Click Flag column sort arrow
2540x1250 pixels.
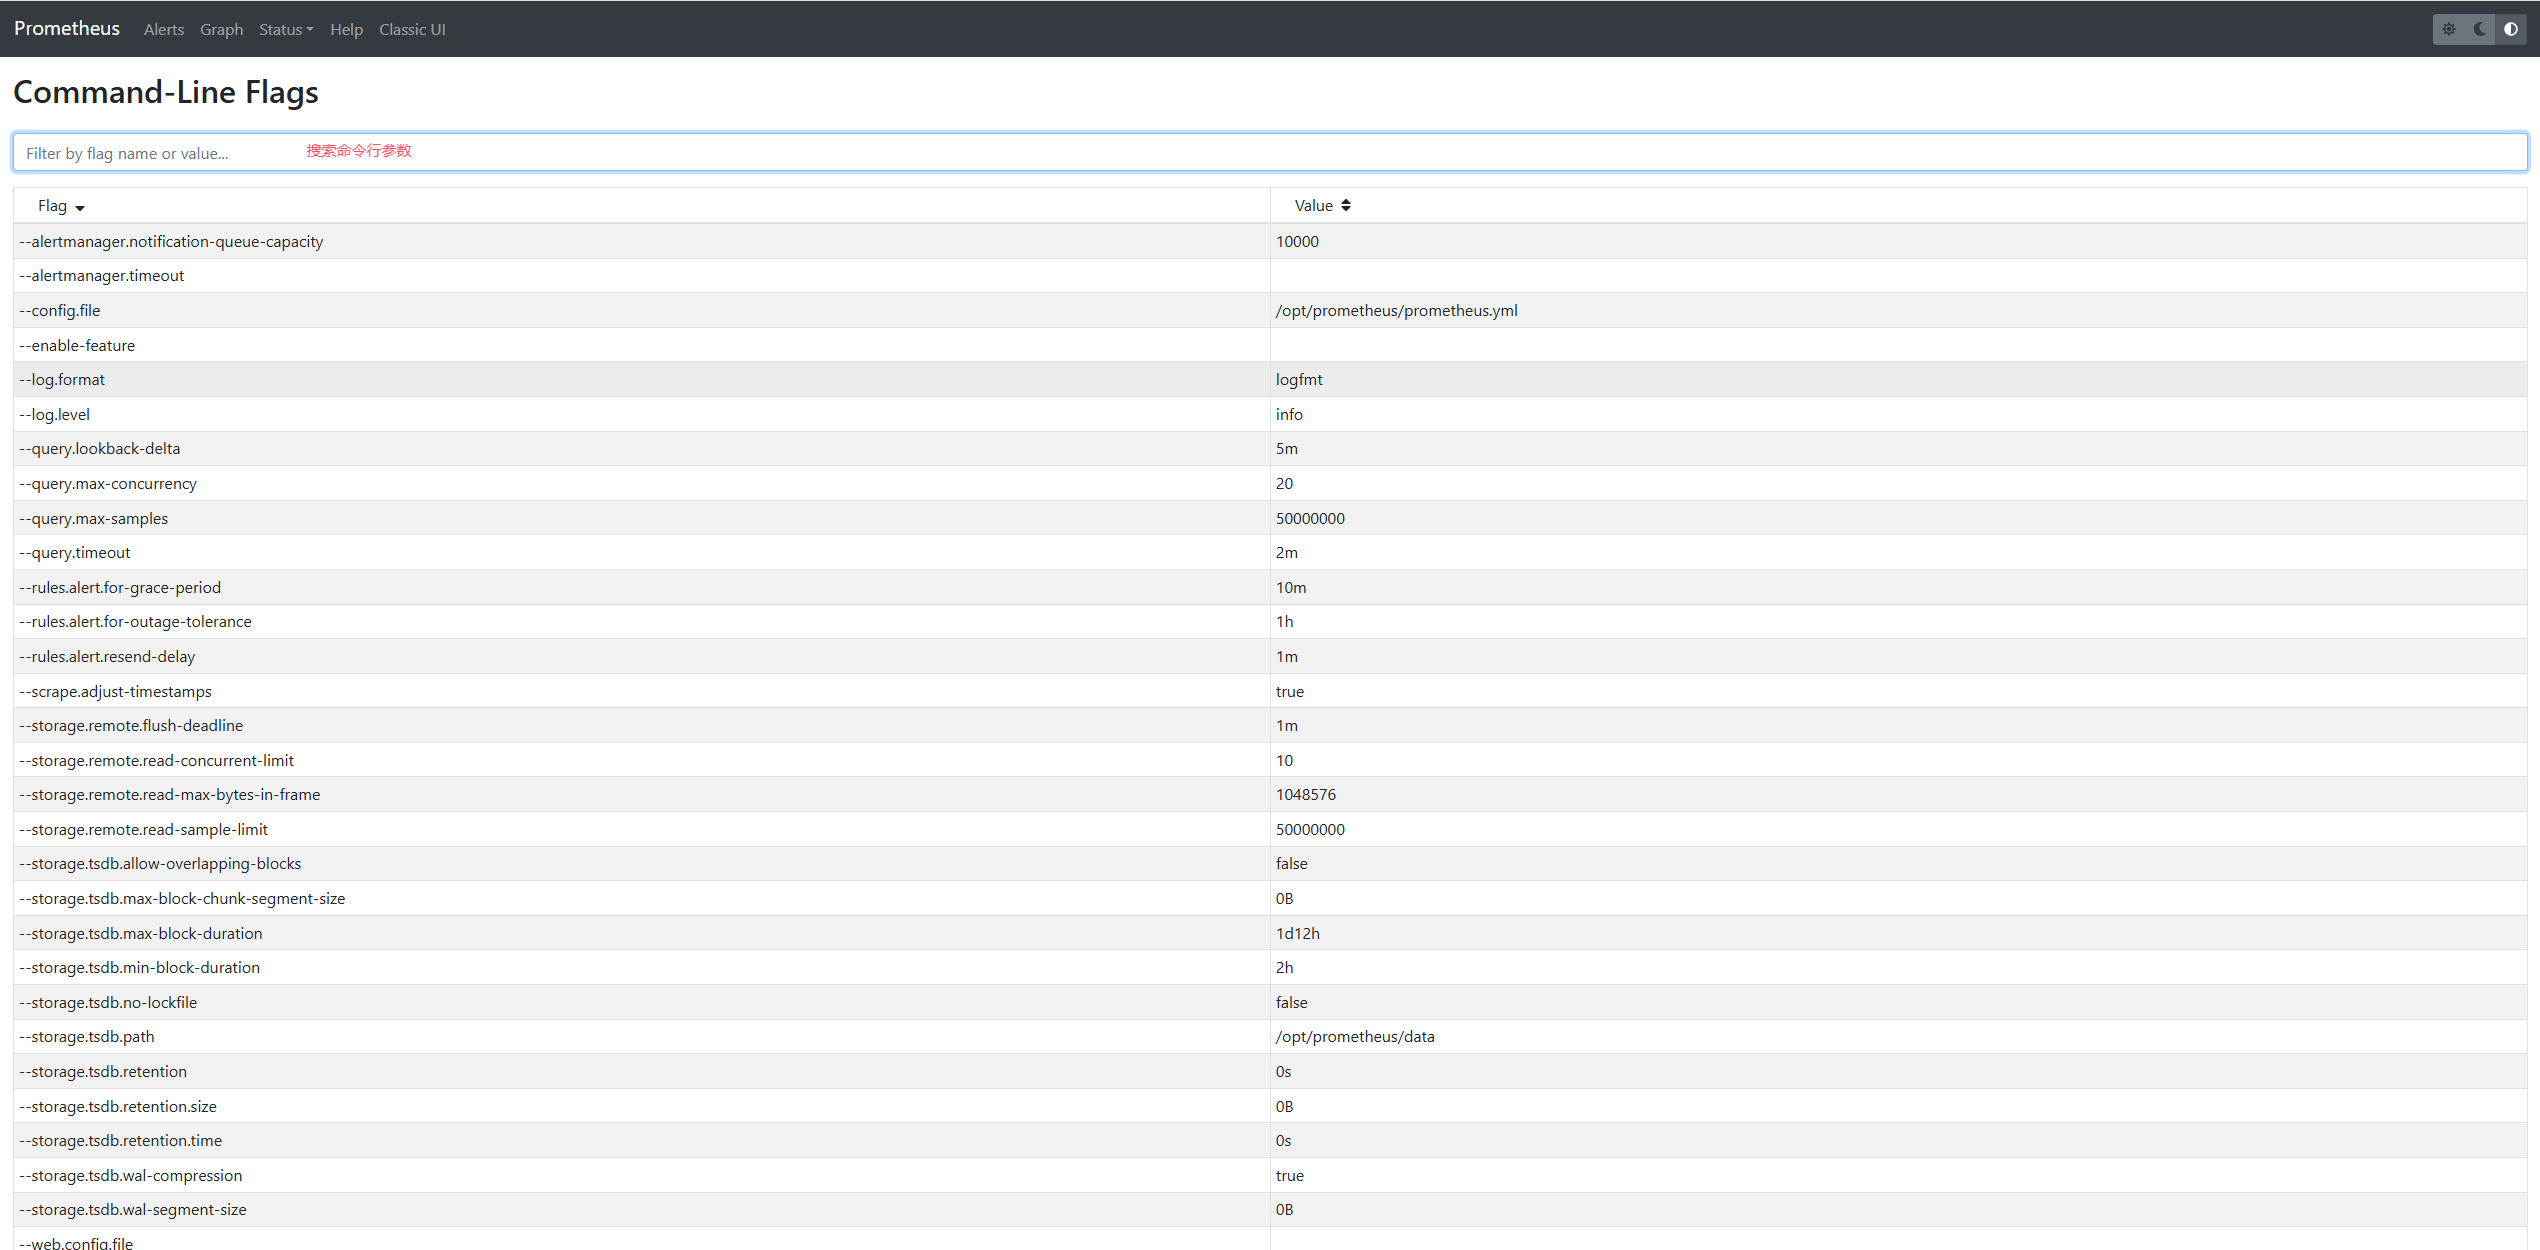[x=80, y=207]
